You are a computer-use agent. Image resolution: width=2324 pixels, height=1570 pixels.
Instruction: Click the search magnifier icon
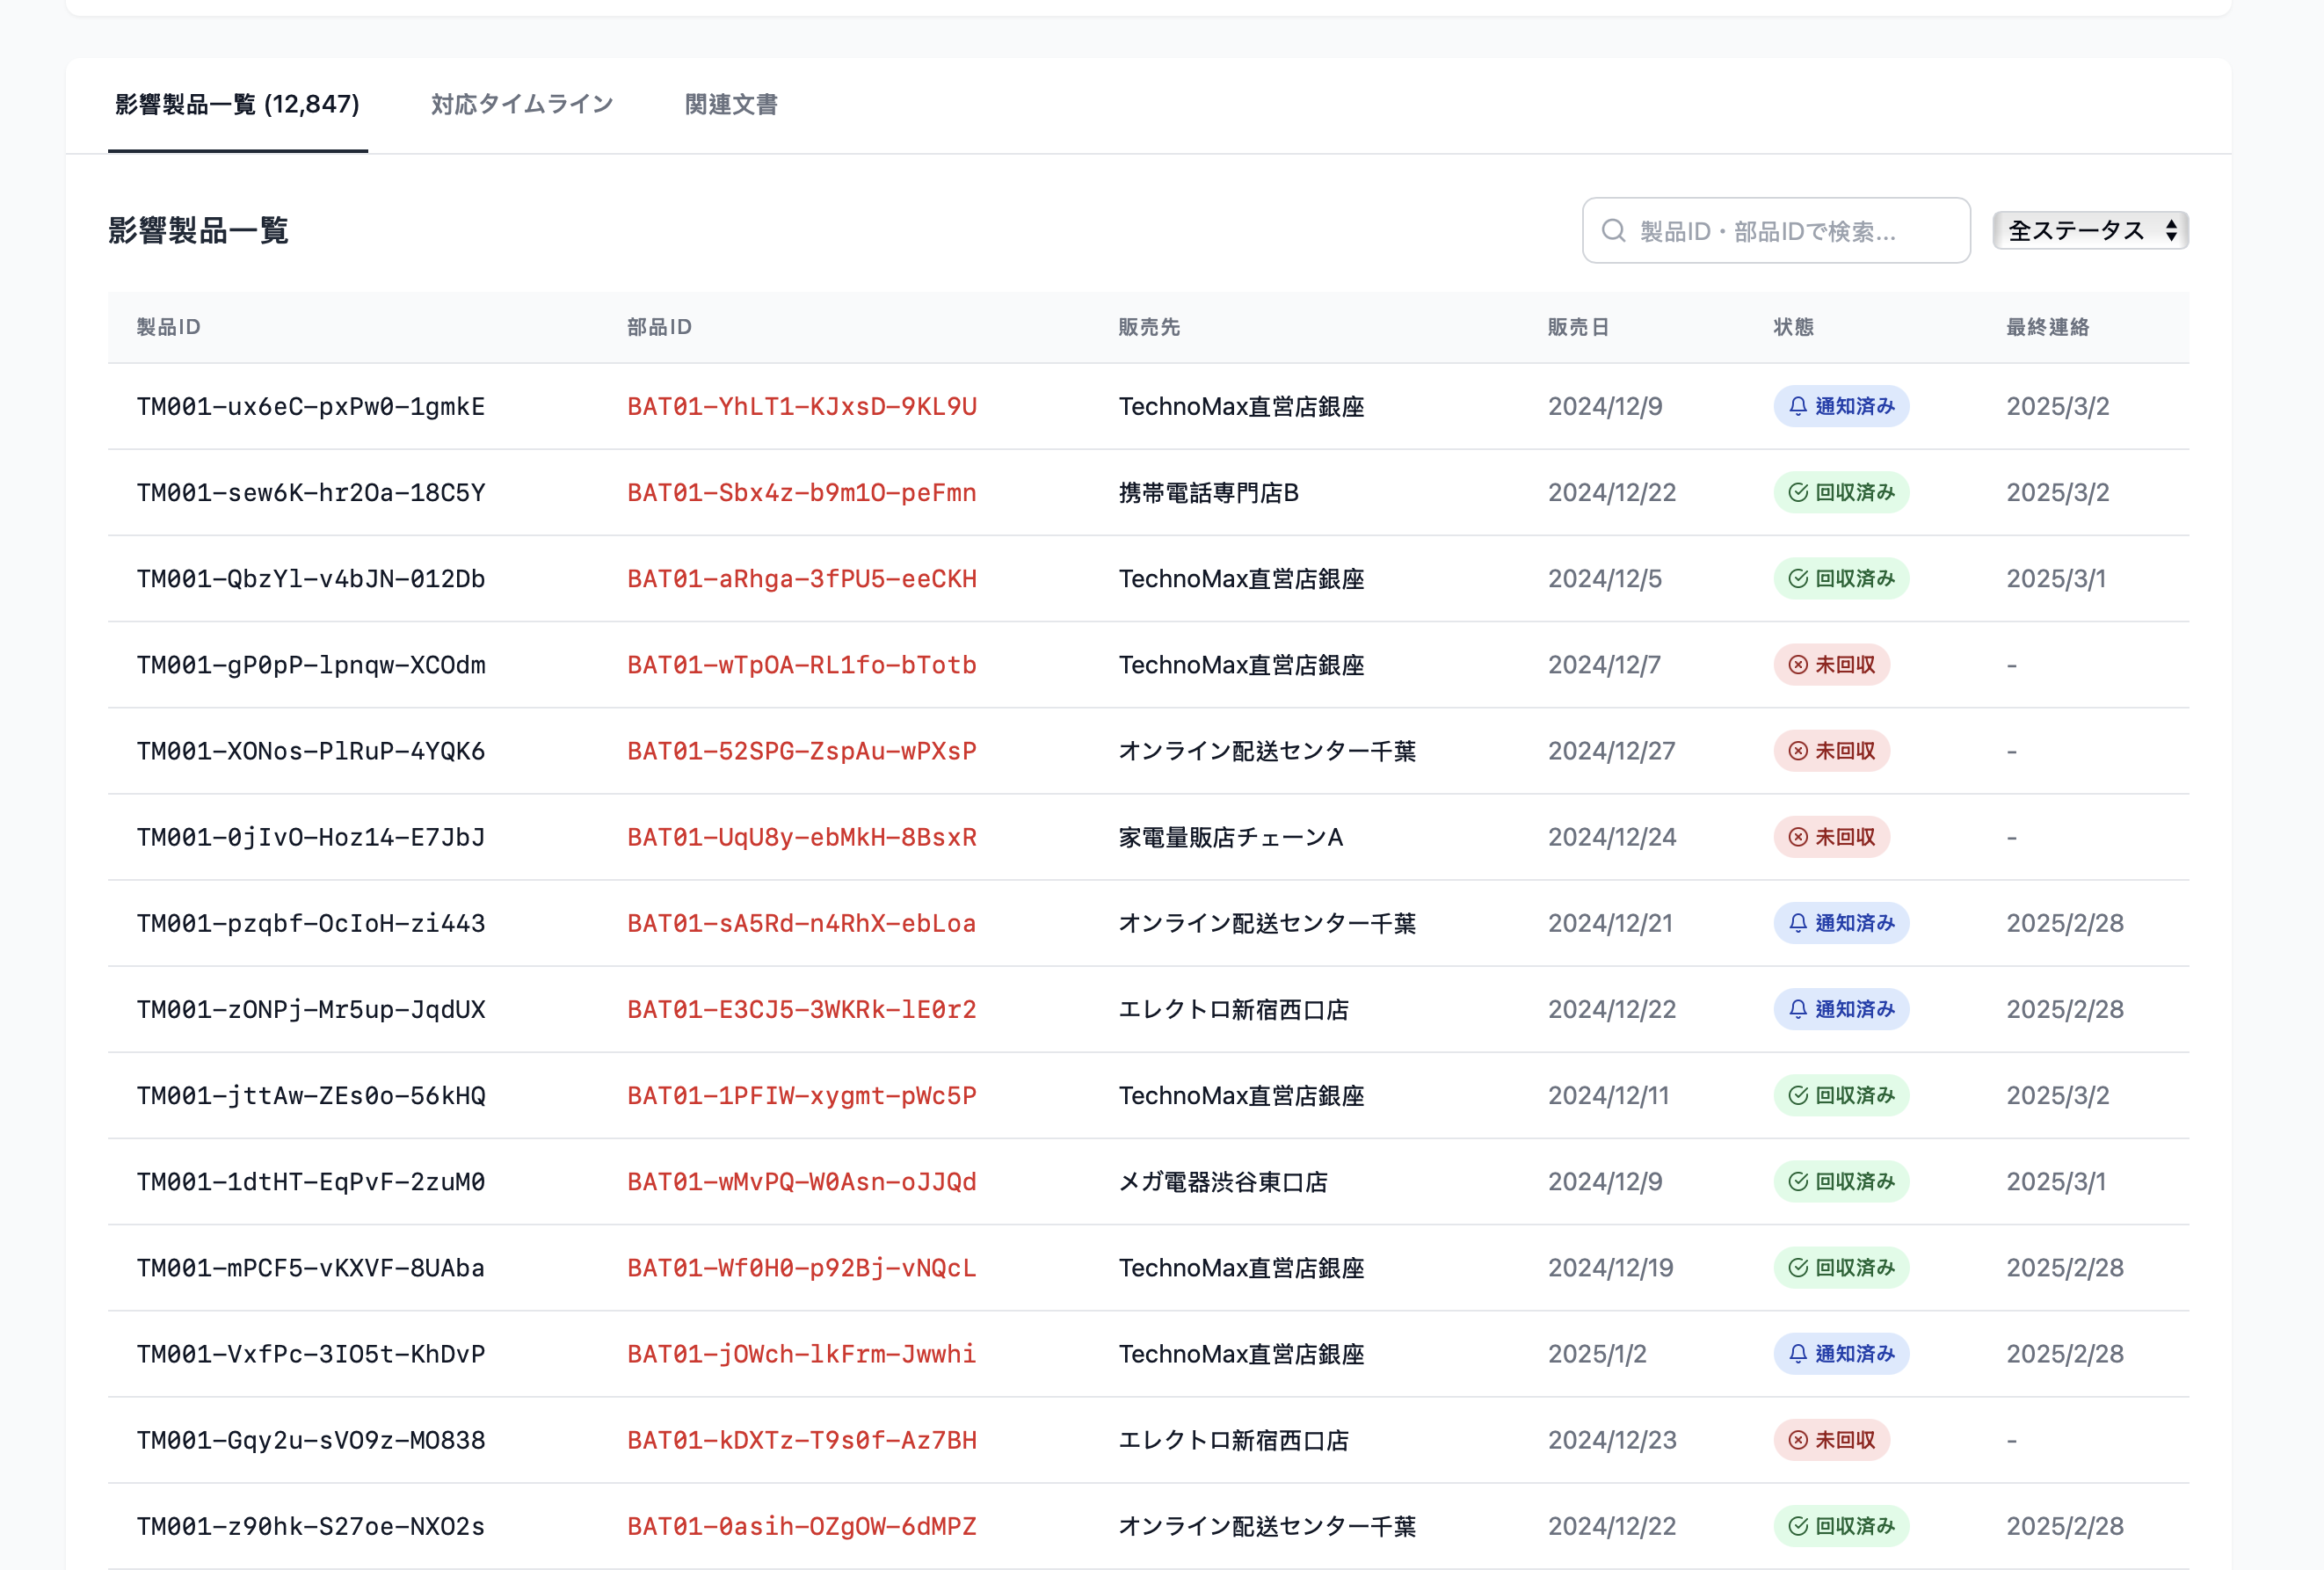(x=1612, y=231)
